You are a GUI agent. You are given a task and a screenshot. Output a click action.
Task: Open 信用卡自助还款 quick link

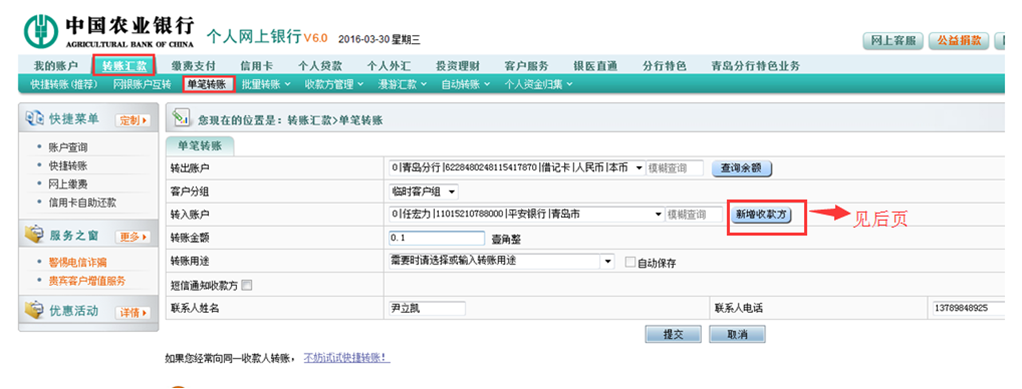83,202
